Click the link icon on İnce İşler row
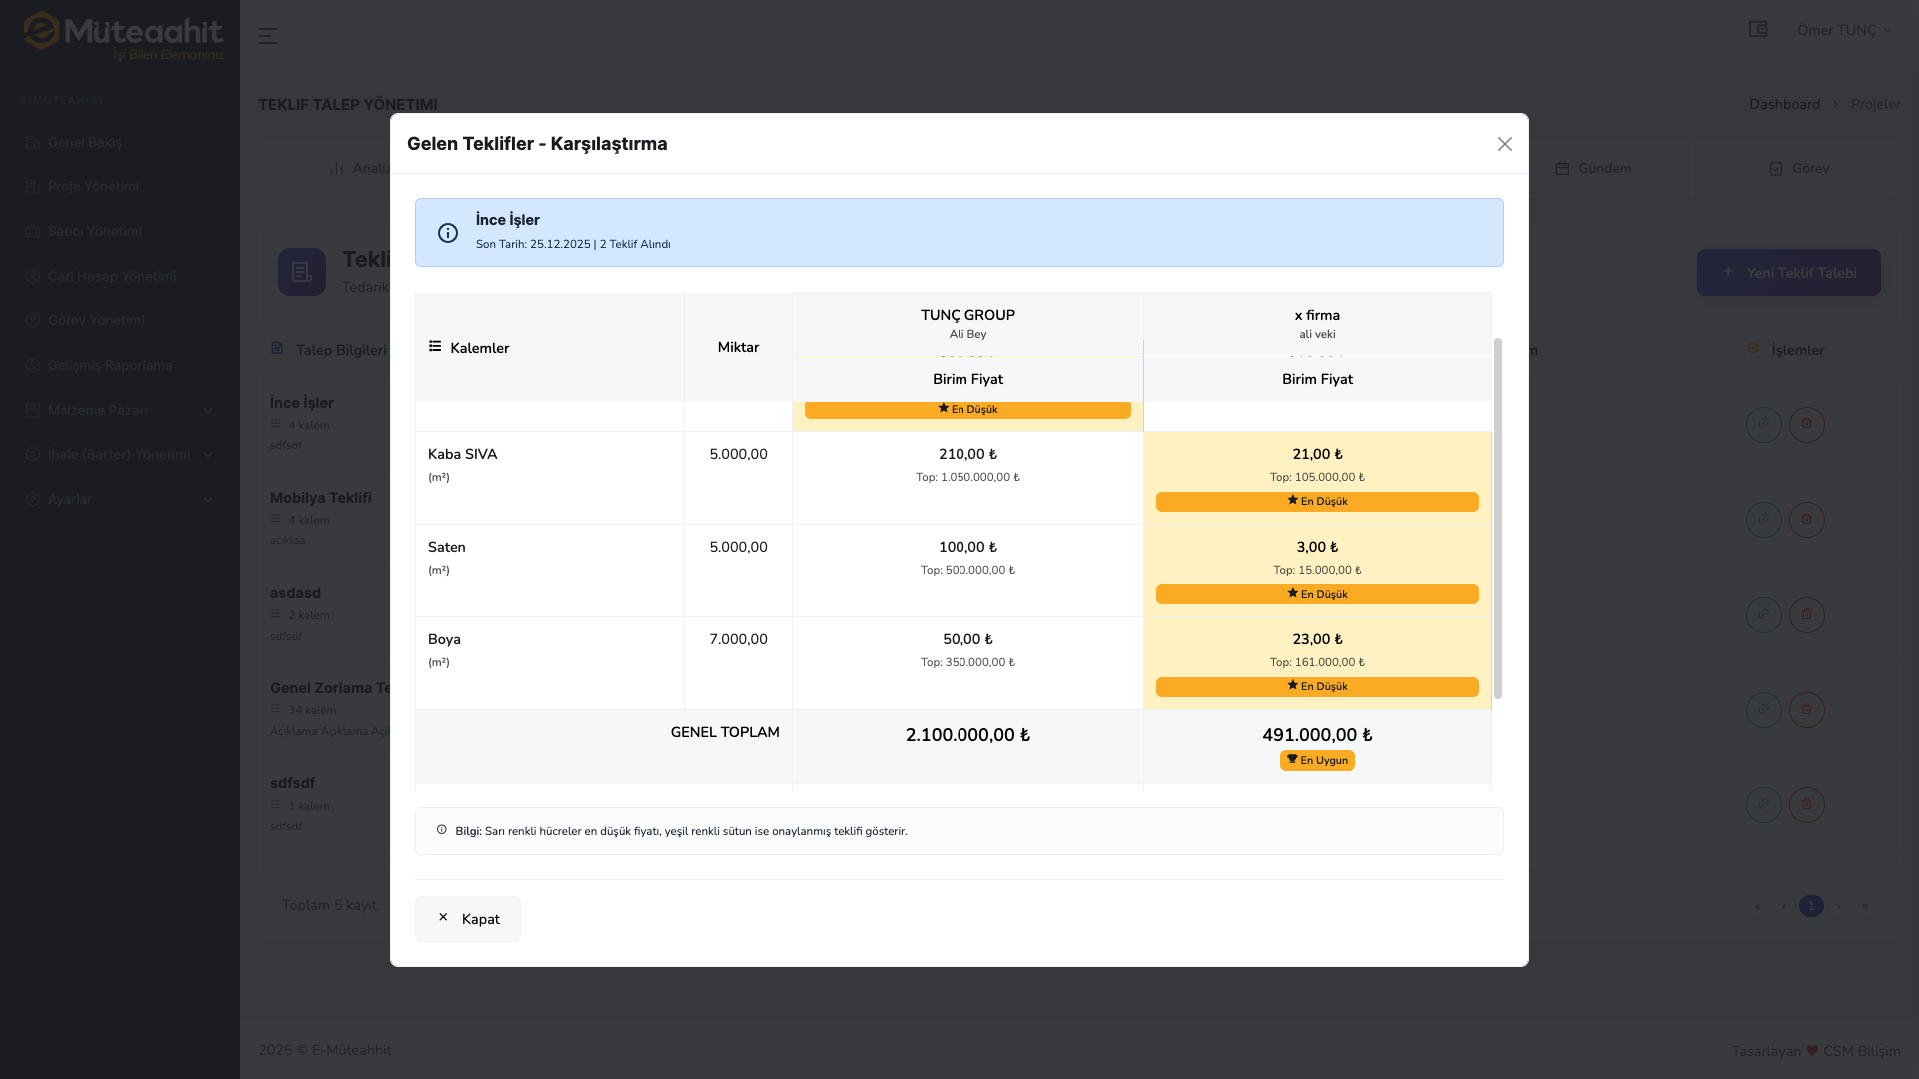The width and height of the screenshot is (1919, 1079). [1763, 424]
